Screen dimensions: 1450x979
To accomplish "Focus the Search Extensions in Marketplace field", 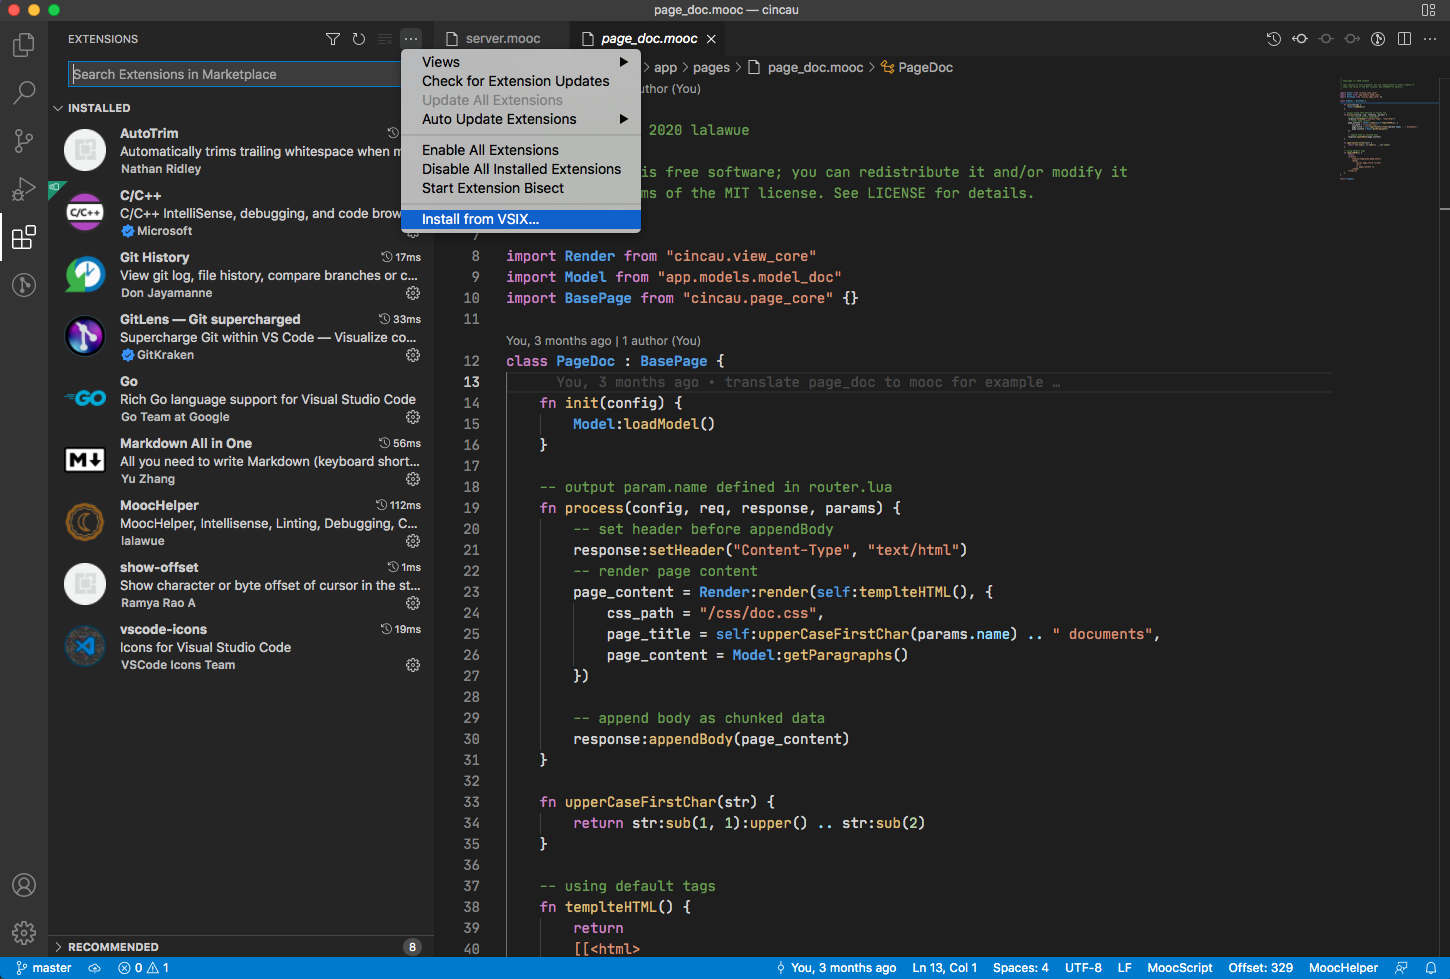I will pyautogui.click(x=242, y=74).
